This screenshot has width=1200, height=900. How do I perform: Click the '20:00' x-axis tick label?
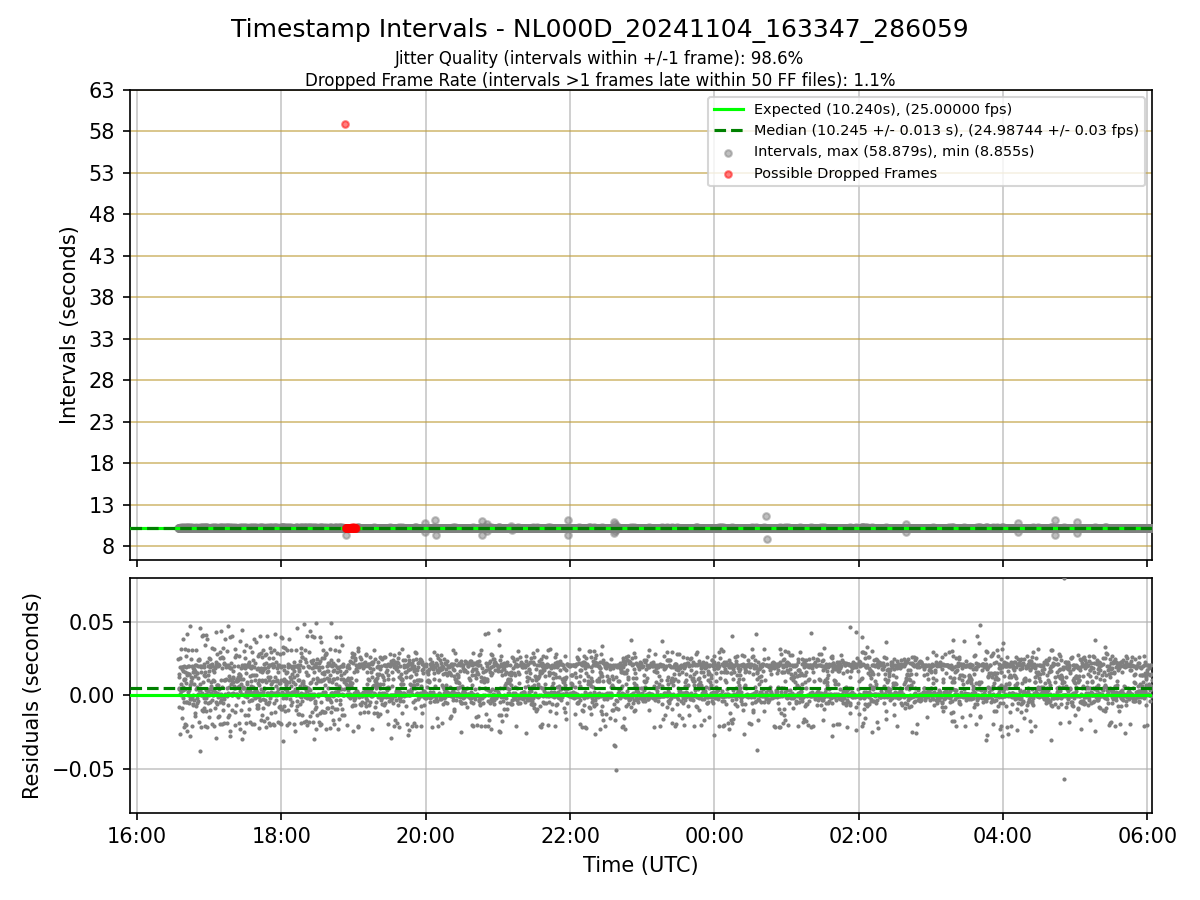point(426,834)
